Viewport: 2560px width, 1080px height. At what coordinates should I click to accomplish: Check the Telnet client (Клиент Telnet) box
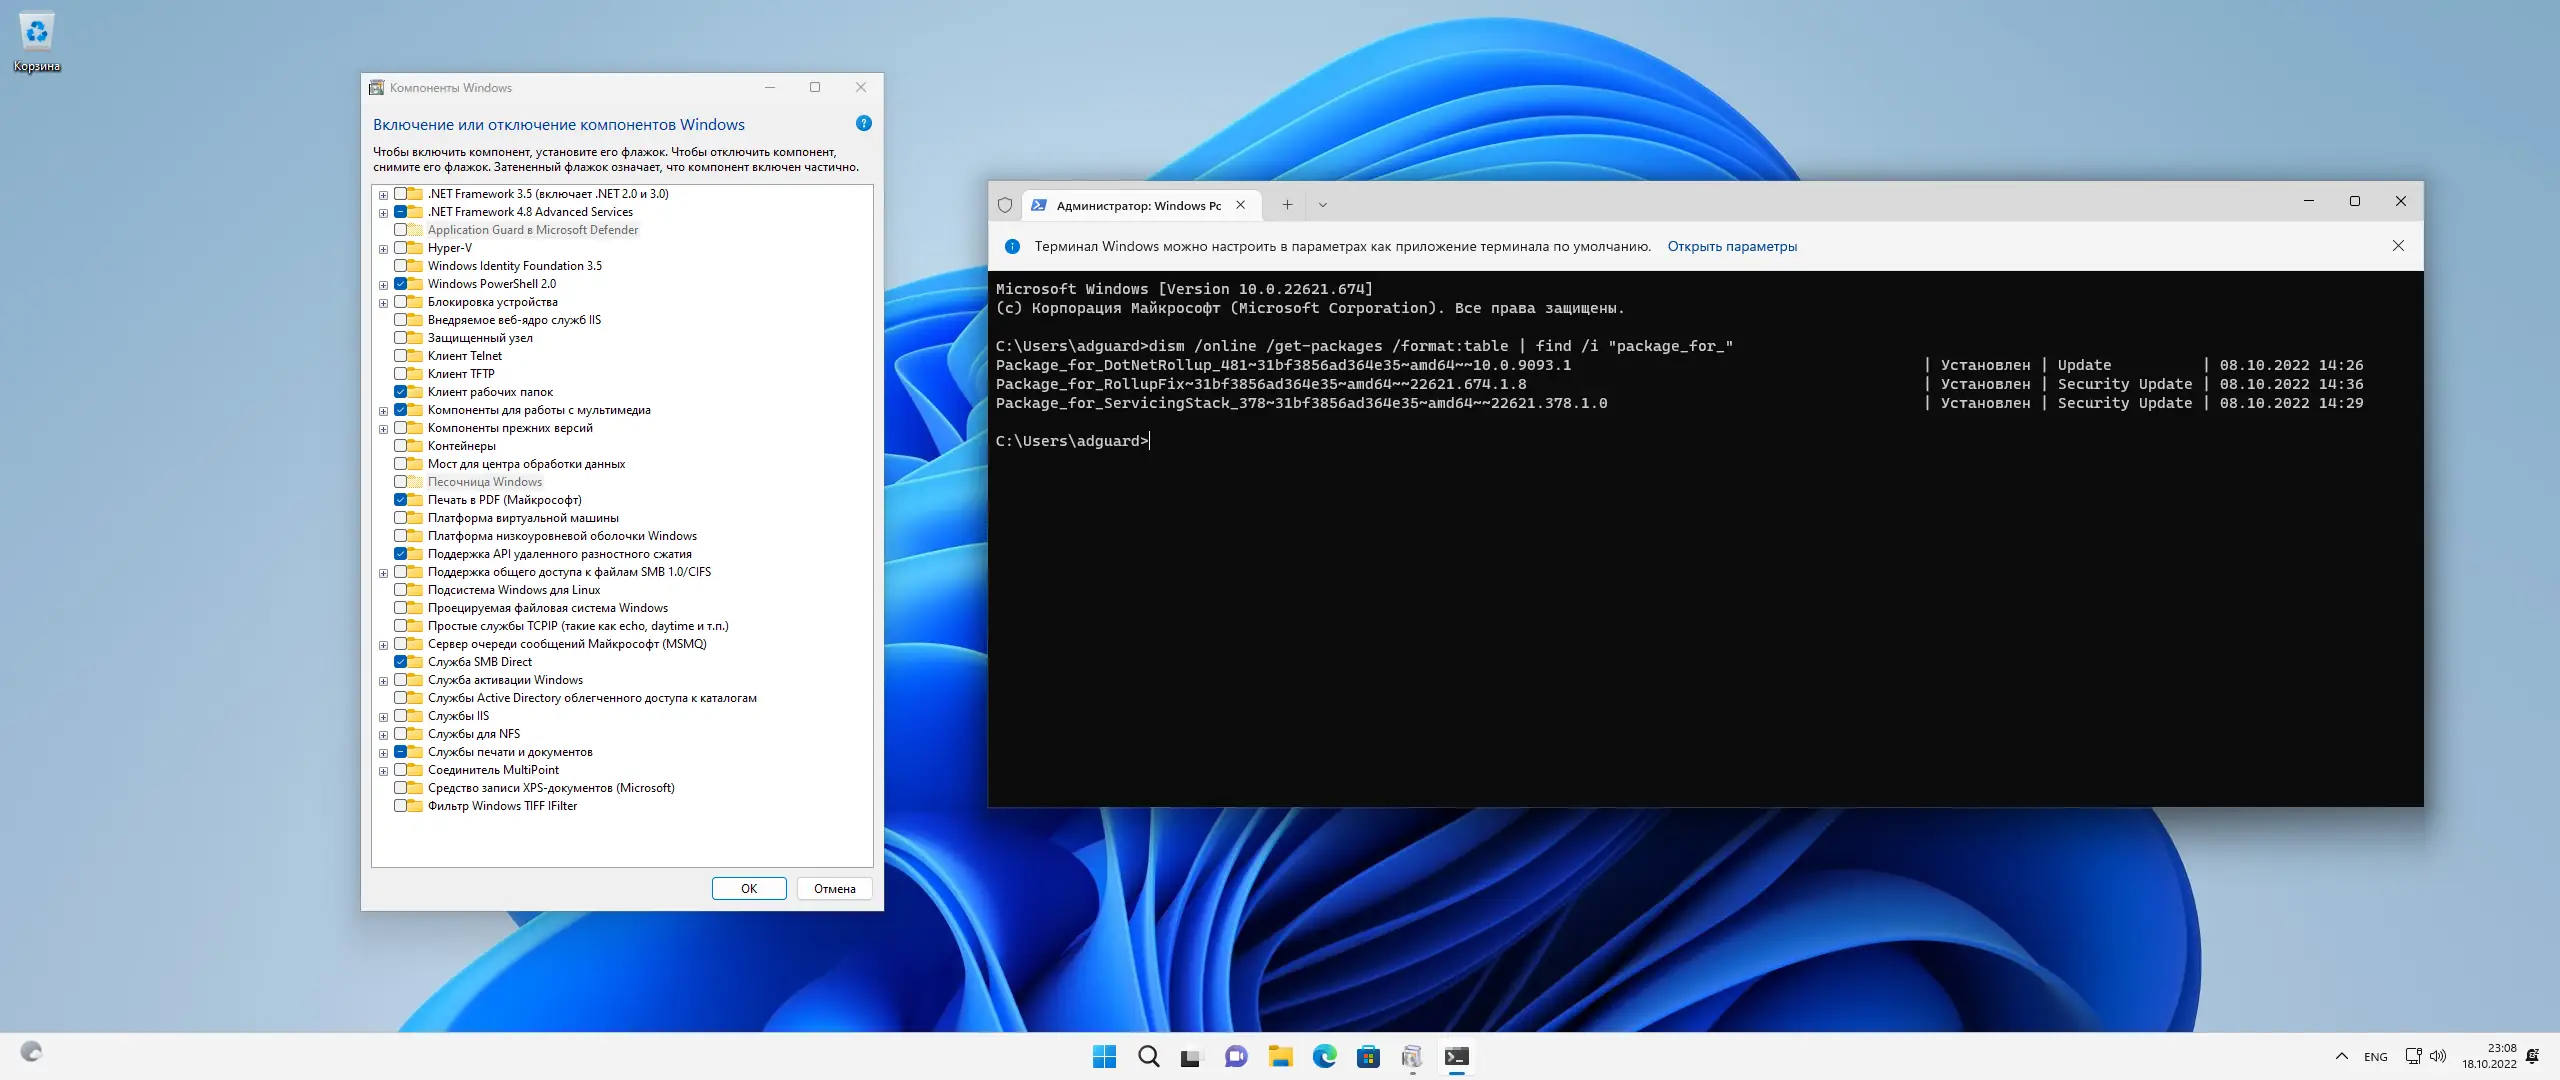coord(400,356)
